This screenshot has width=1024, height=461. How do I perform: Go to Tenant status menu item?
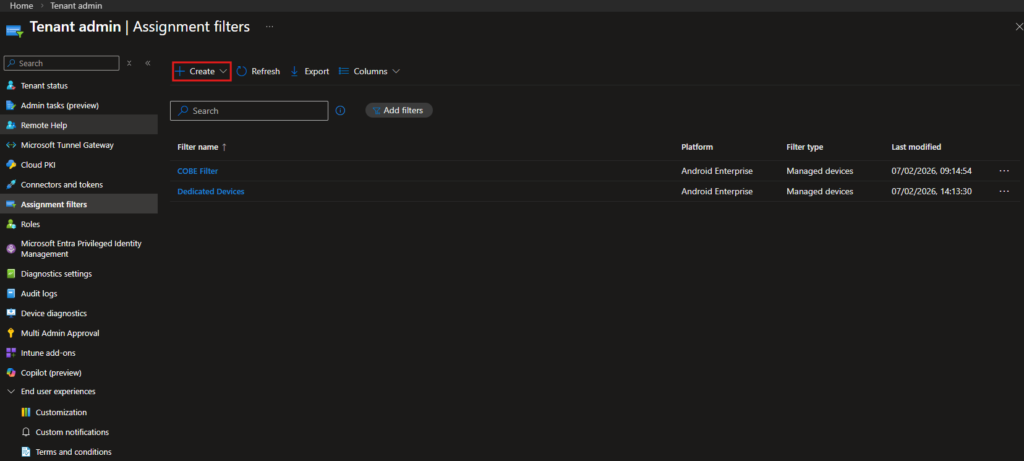click(x=44, y=86)
